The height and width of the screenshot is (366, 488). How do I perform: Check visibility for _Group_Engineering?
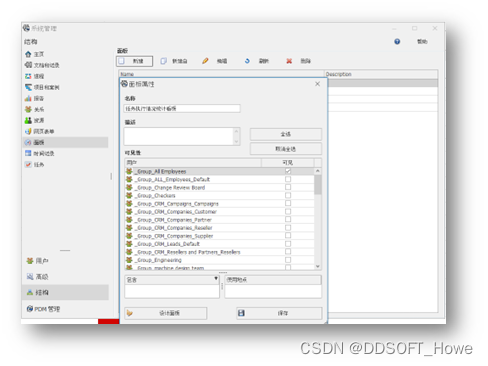(288, 260)
